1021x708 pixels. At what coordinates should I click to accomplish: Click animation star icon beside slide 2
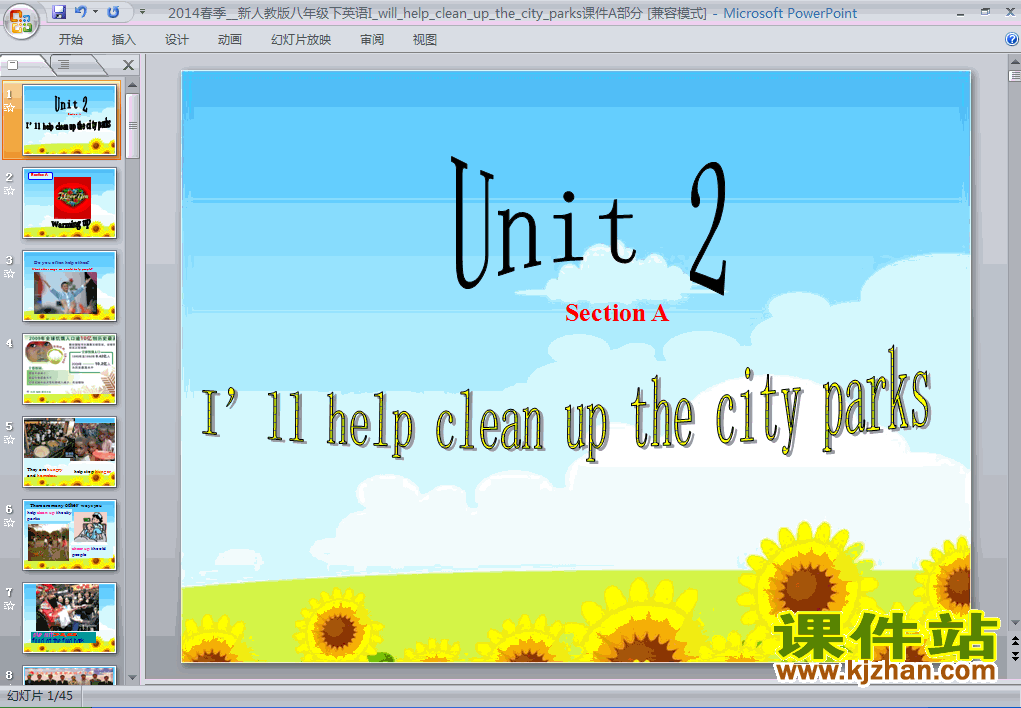coord(9,191)
